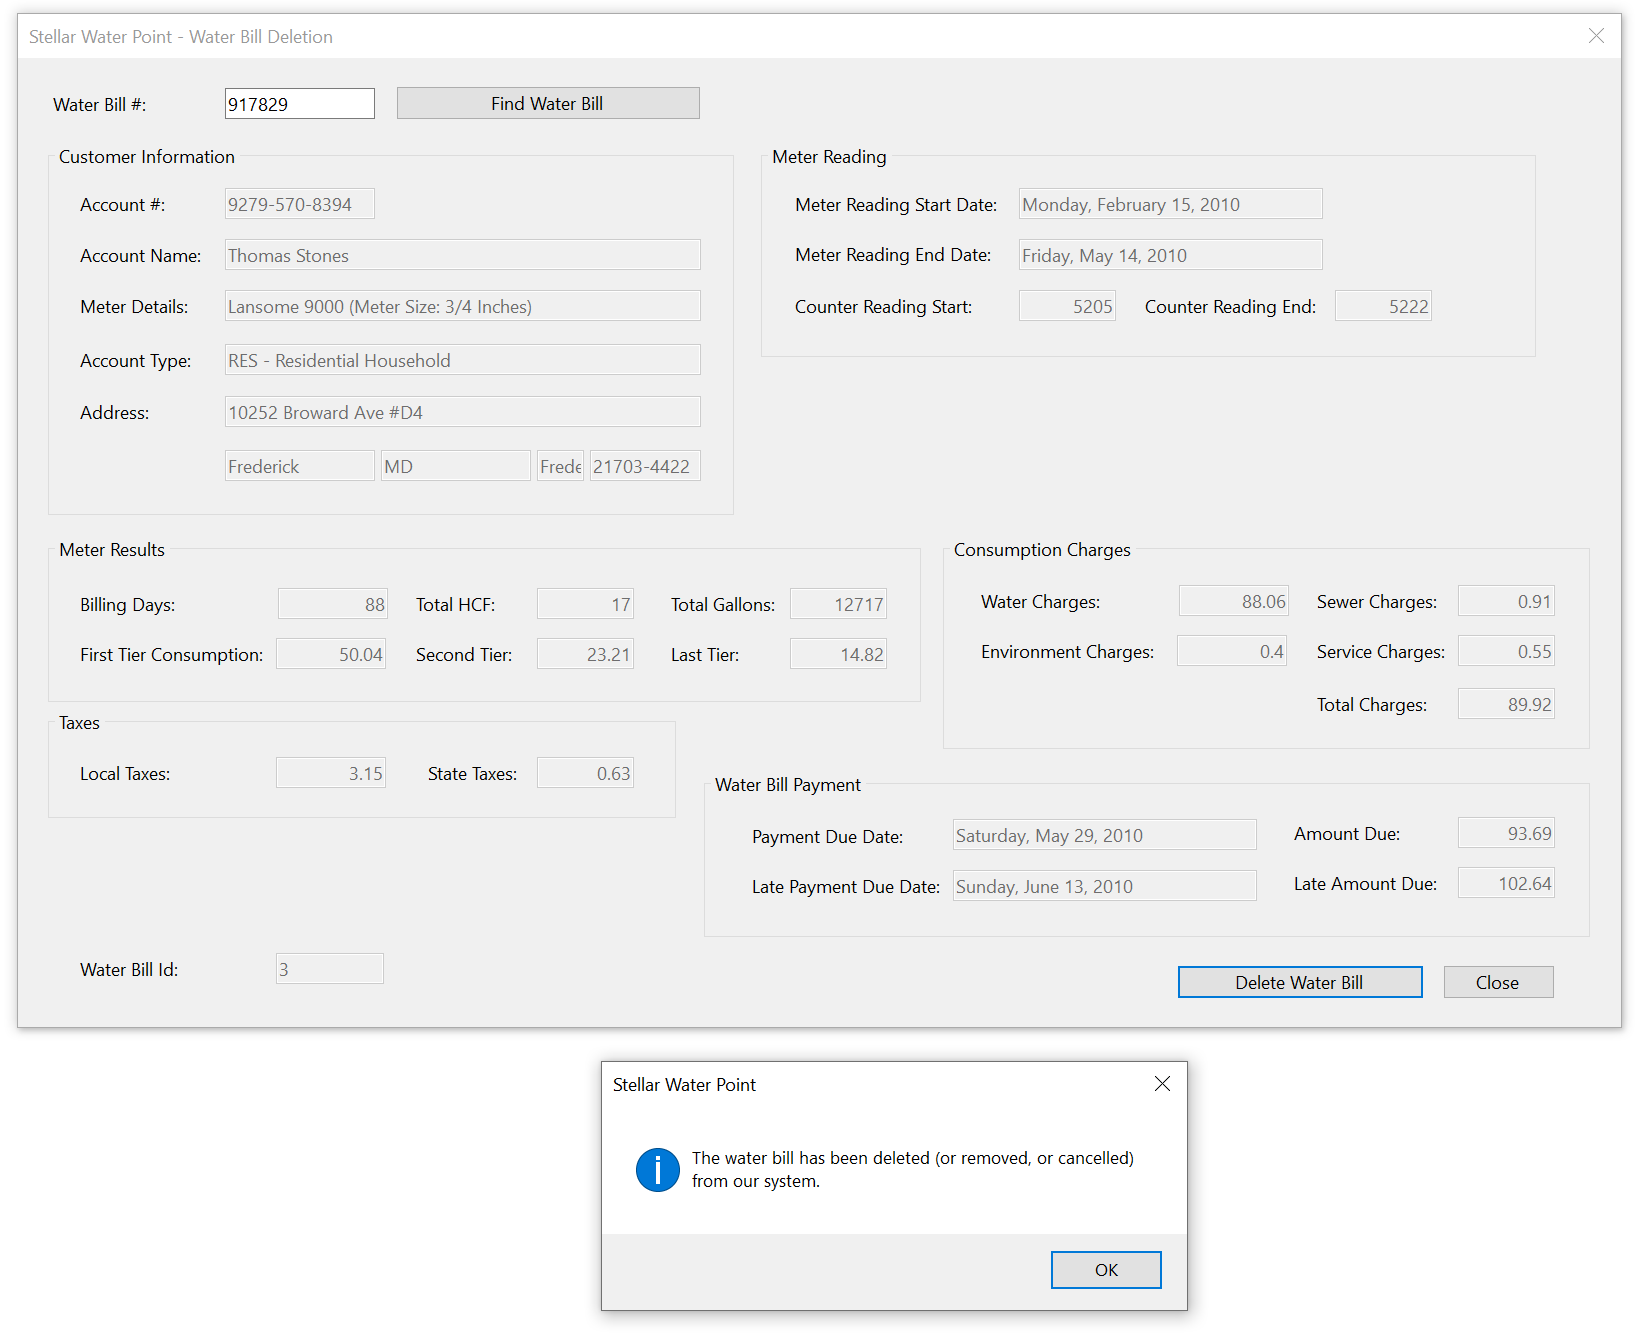Click the Payment Due Date field
Viewport: 1640px width, 1344px height.
[x=1105, y=835]
